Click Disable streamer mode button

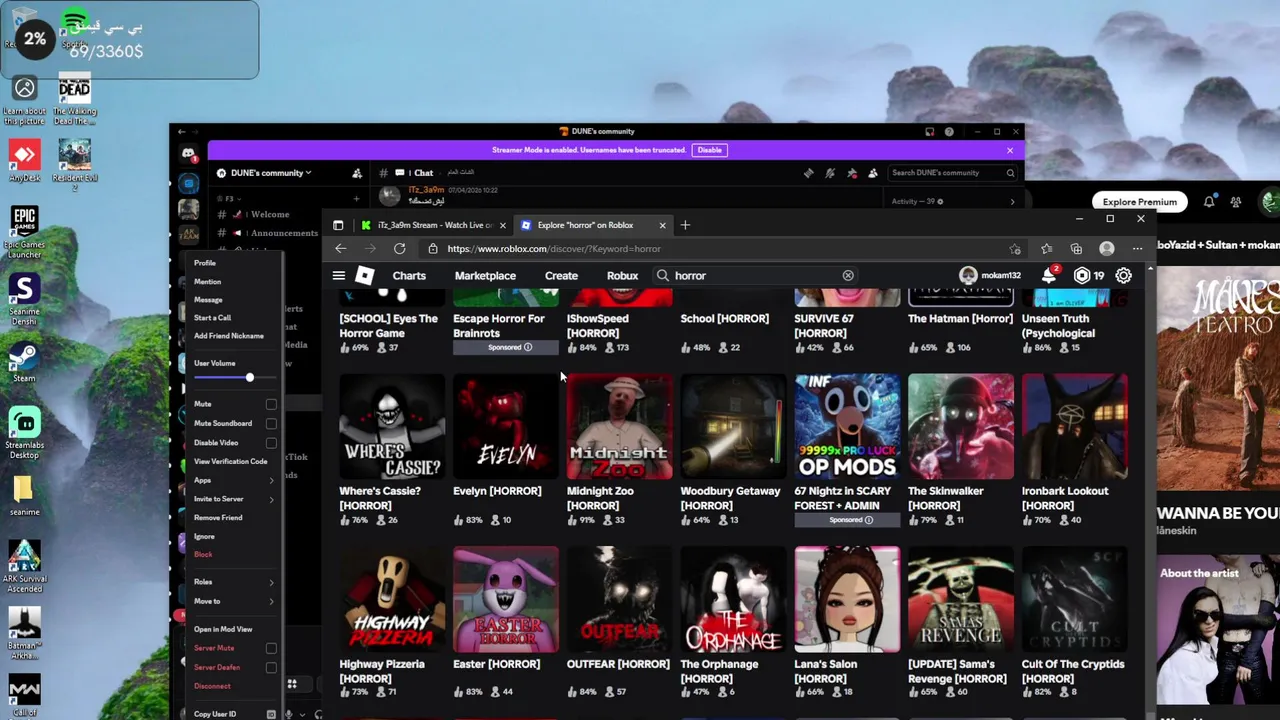pos(710,150)
